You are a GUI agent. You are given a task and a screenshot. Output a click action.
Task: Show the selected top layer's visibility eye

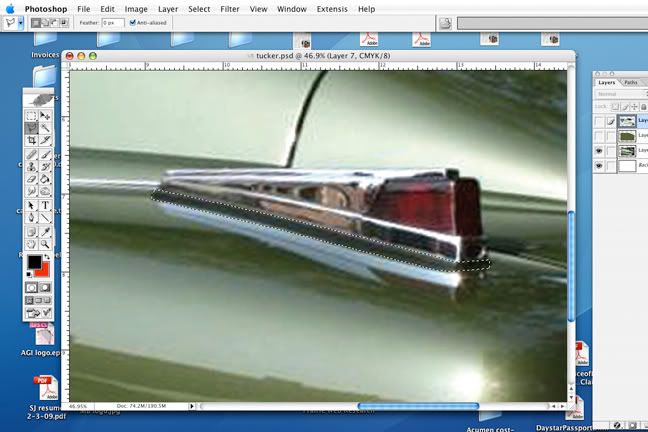[599, 121]
